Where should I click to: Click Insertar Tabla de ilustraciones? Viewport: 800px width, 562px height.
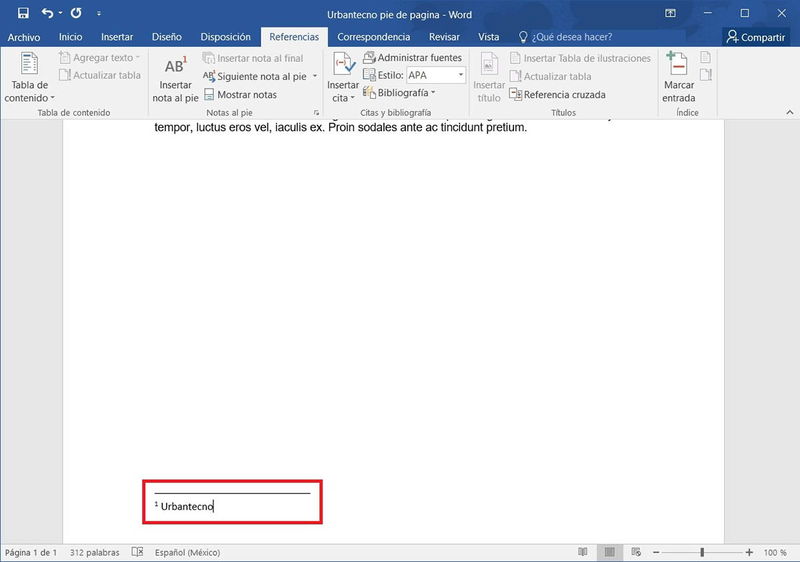click(x=580, y=58)
